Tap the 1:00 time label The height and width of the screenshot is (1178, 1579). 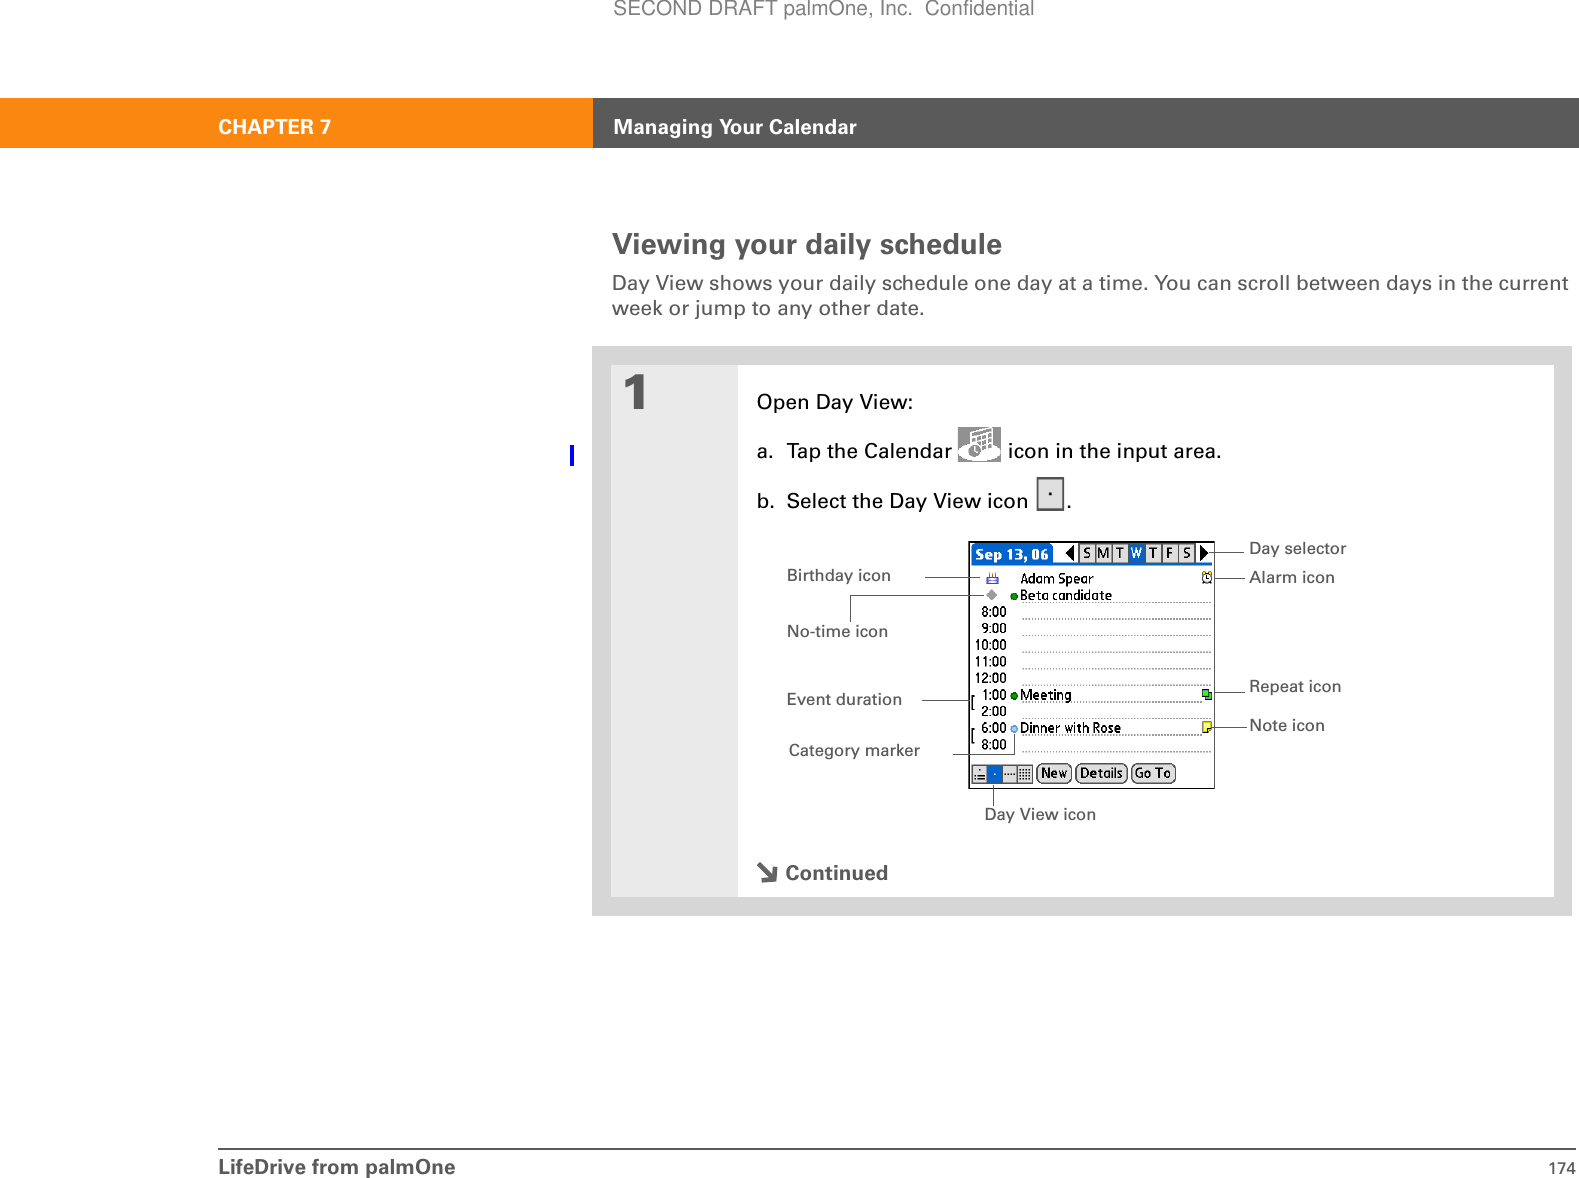pyautogui.click(x=994, y=695)
